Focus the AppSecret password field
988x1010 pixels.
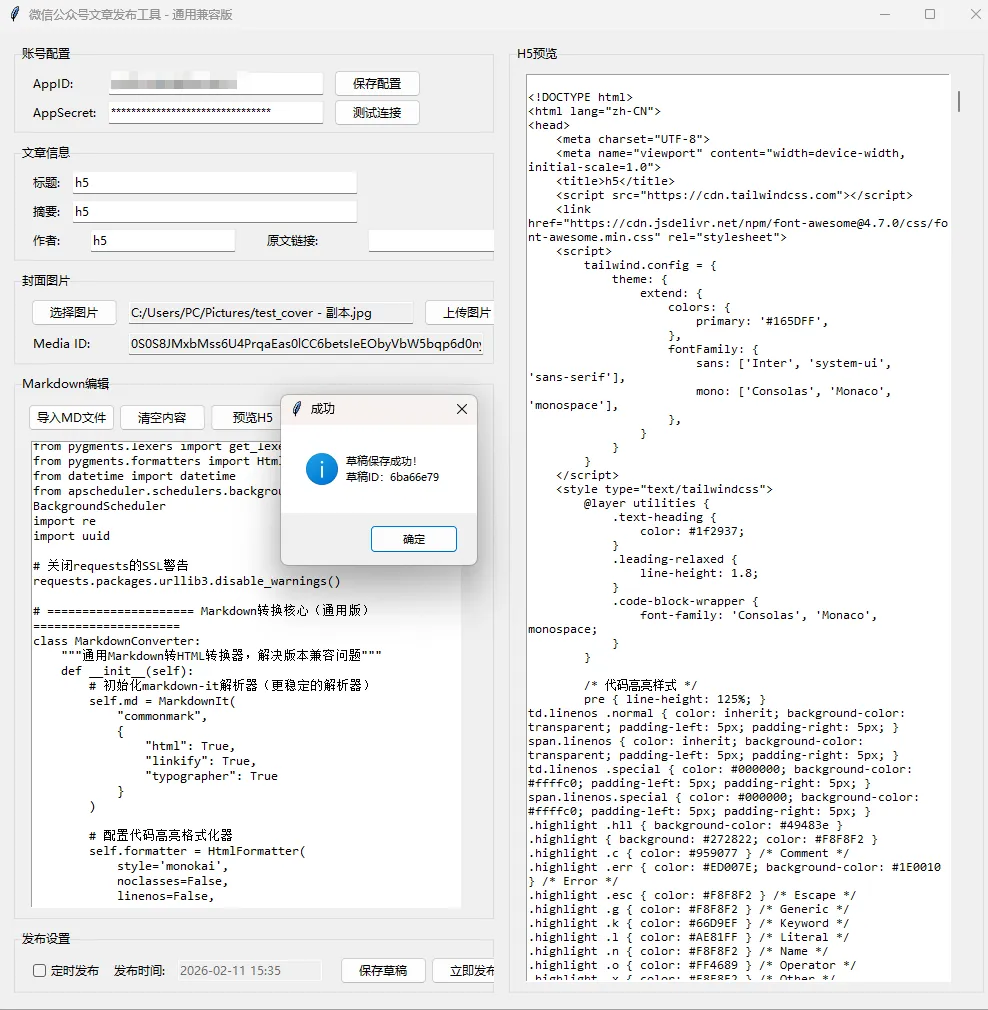pos(216,112)
